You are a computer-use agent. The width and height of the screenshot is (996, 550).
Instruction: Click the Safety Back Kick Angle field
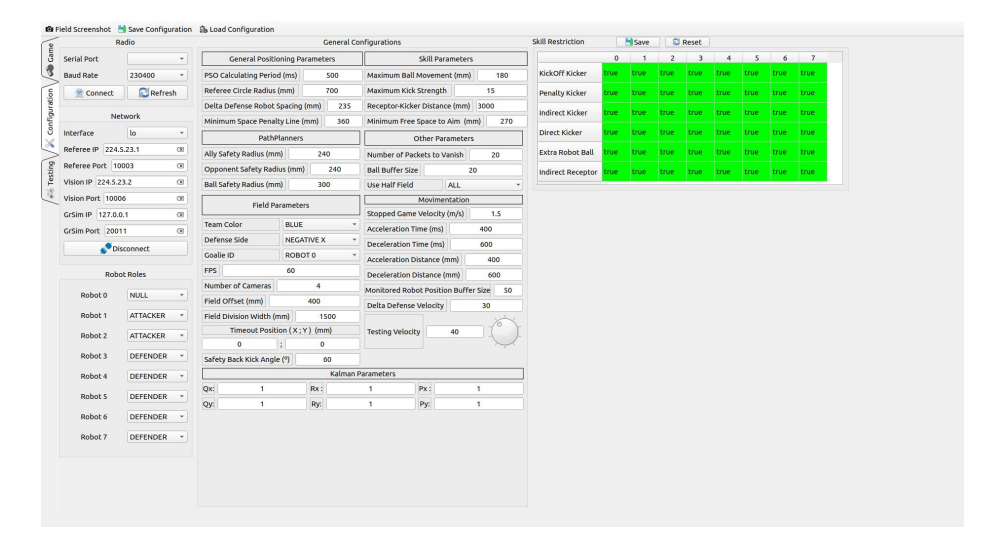click(327, 359)
